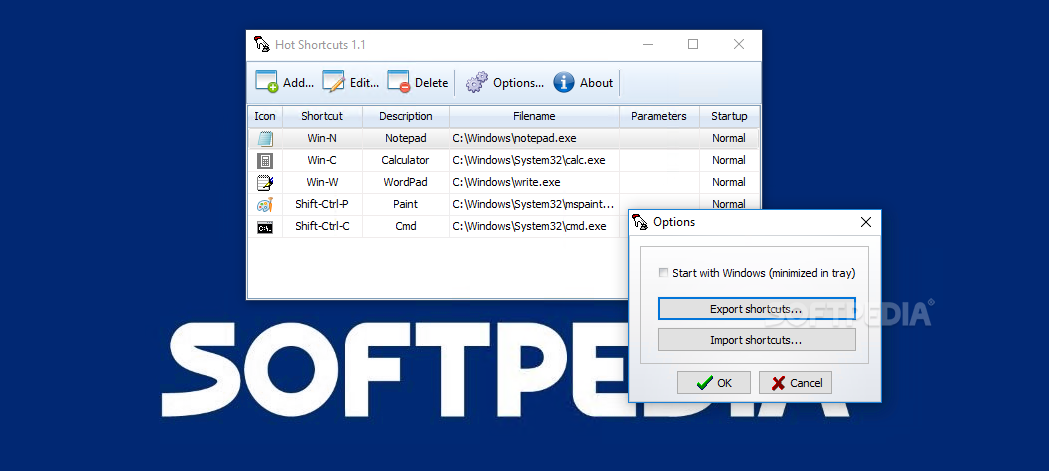Sort by the Description column header
The image size is (1049, 471).
[x=406, y=116]
